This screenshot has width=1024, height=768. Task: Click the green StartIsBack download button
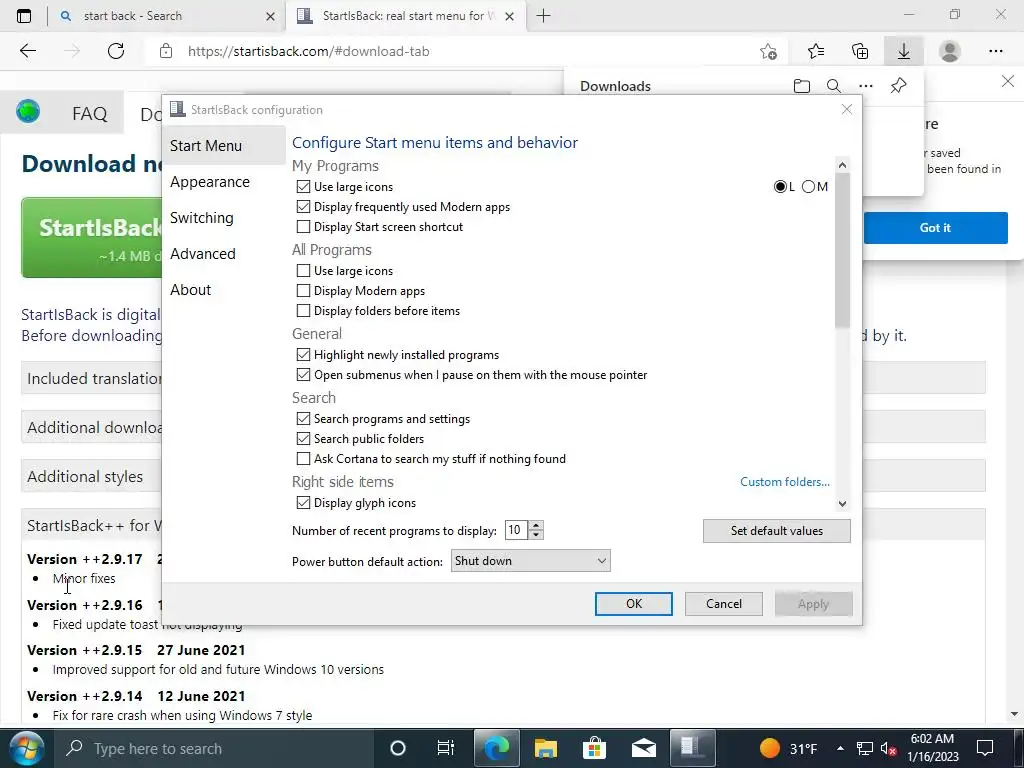click(91, 237)
